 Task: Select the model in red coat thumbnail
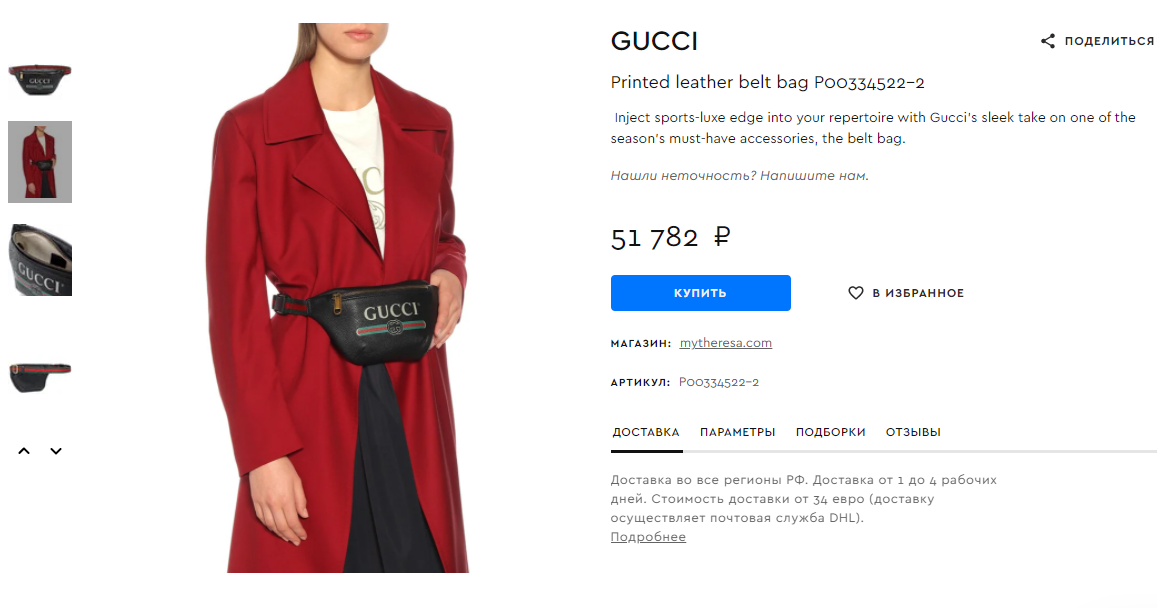pos(40,162)
